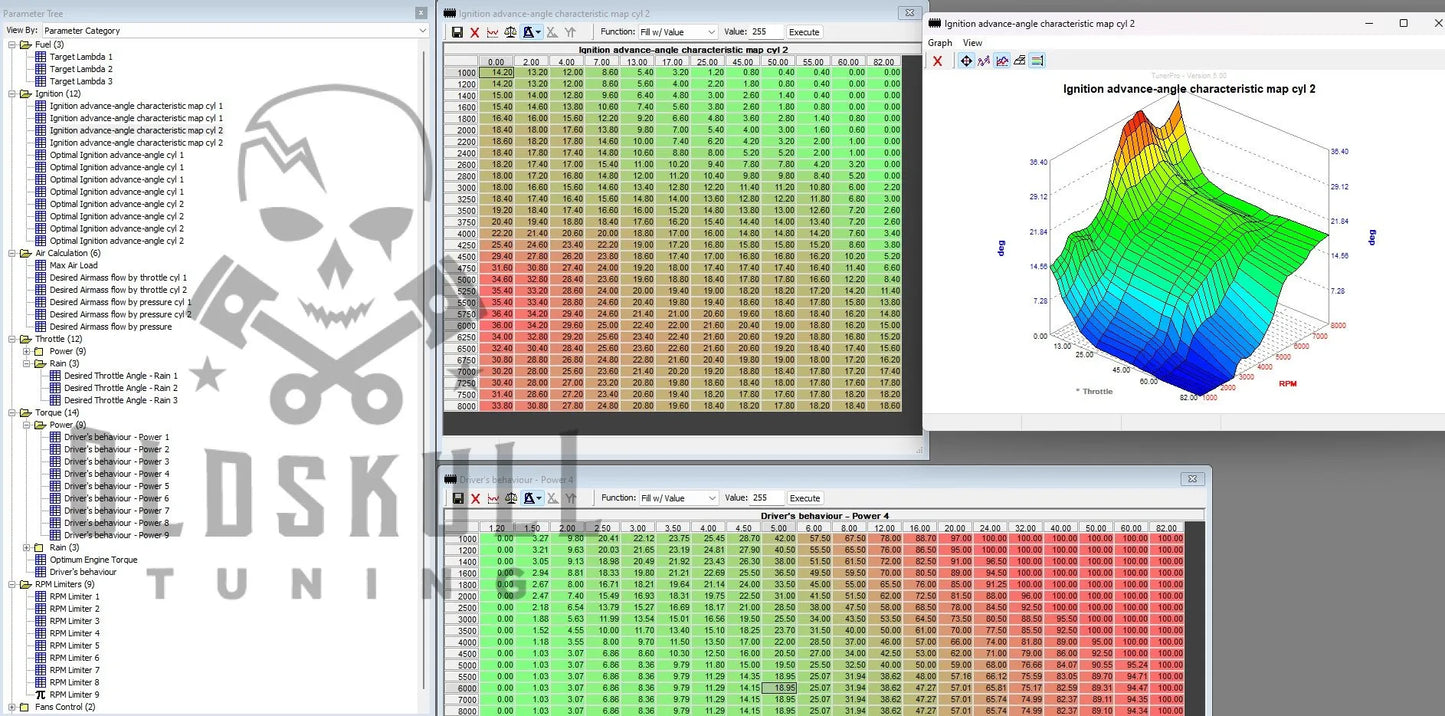Toggle the wireframe surface icon in graph toolbar

click(1019, 61)
